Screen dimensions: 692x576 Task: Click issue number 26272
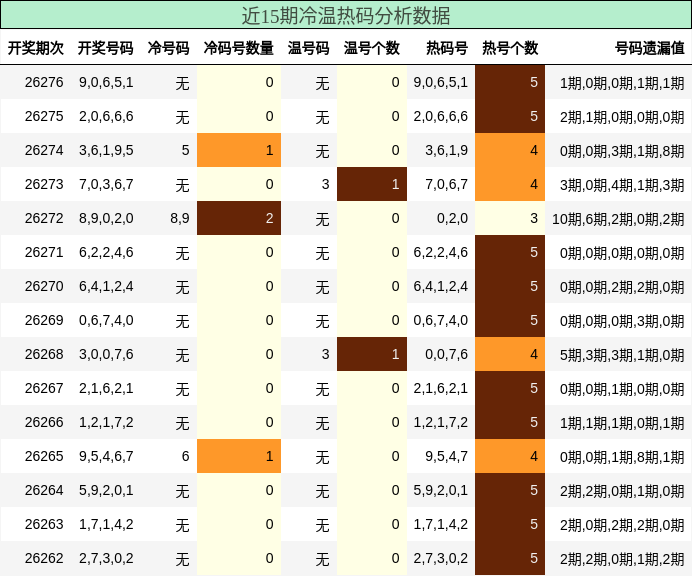coord(44,218)
